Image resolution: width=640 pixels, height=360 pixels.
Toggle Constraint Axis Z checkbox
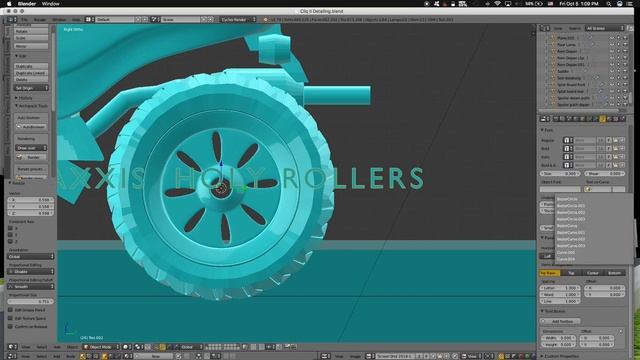point(11,241)
